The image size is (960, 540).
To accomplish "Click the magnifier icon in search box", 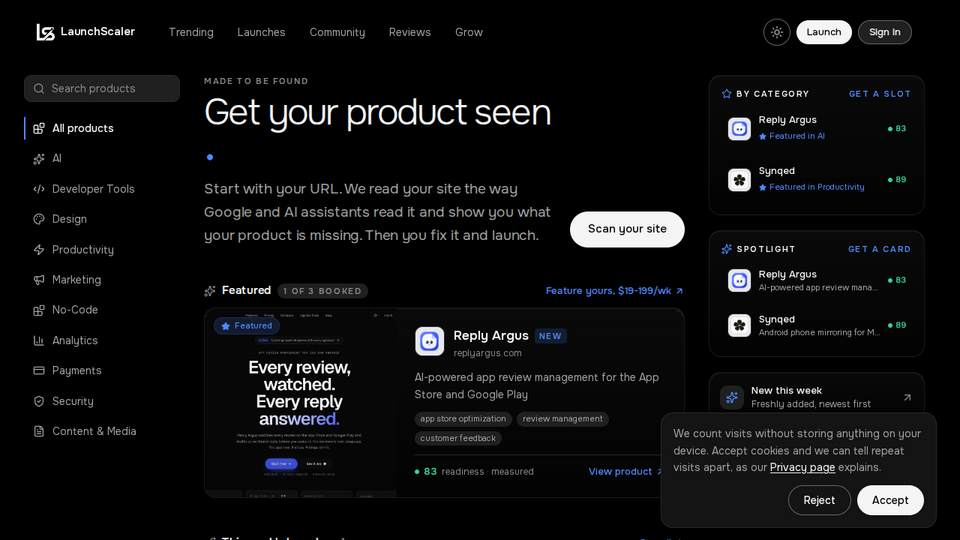I will [39, 89].
